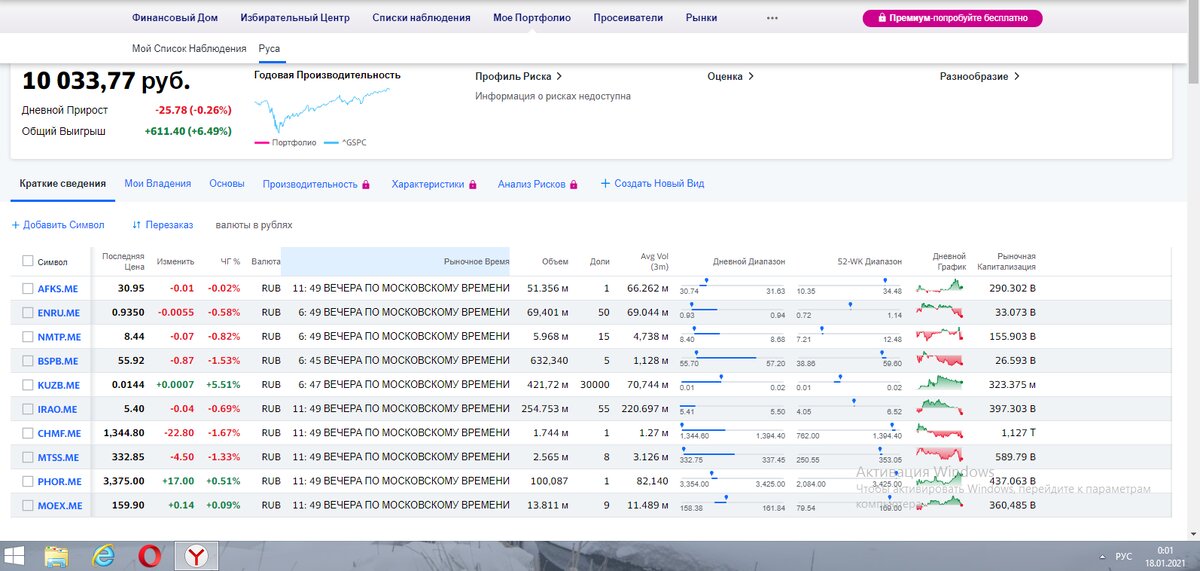
Task: Switch to Yandex Browser in the taskbar
Action: (196, 556)
